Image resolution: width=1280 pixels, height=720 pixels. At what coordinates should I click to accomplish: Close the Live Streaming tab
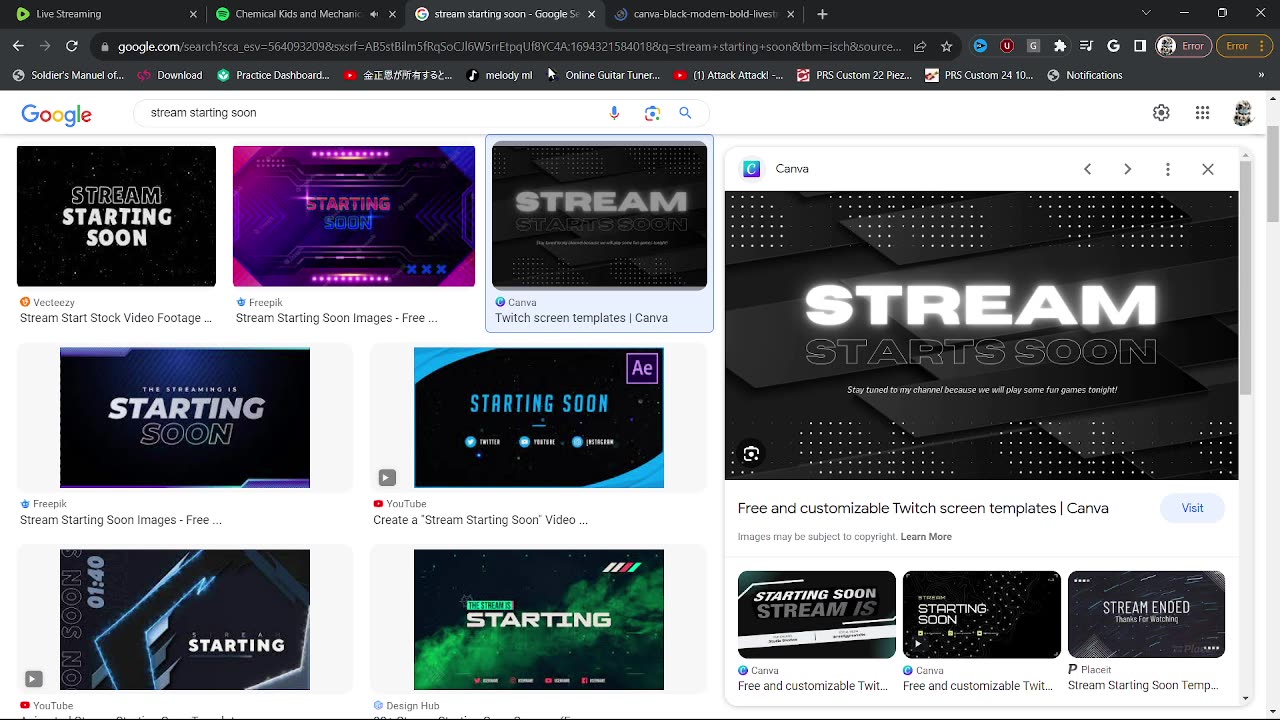click(193, 14)
